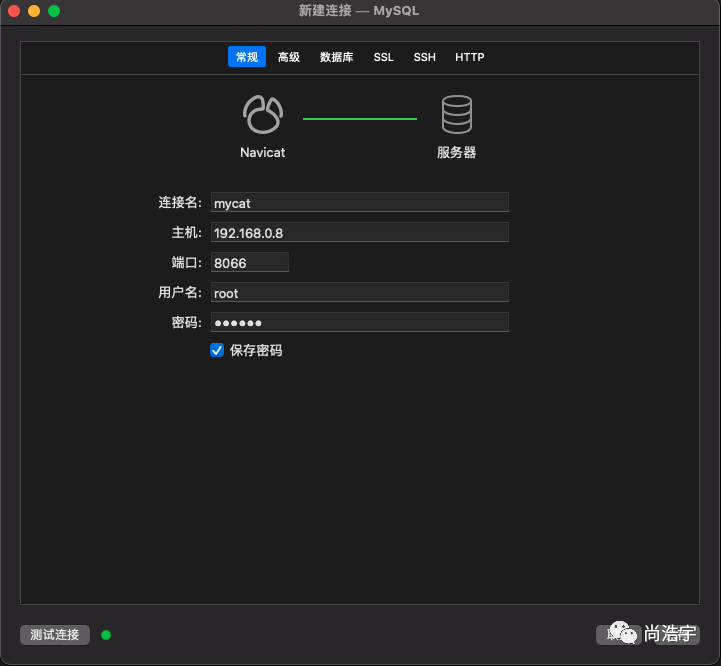The width and height of the screenshot is (721, 666).
Task: Minimize the window with the yellow button
Action: click(x=34, y=11)
